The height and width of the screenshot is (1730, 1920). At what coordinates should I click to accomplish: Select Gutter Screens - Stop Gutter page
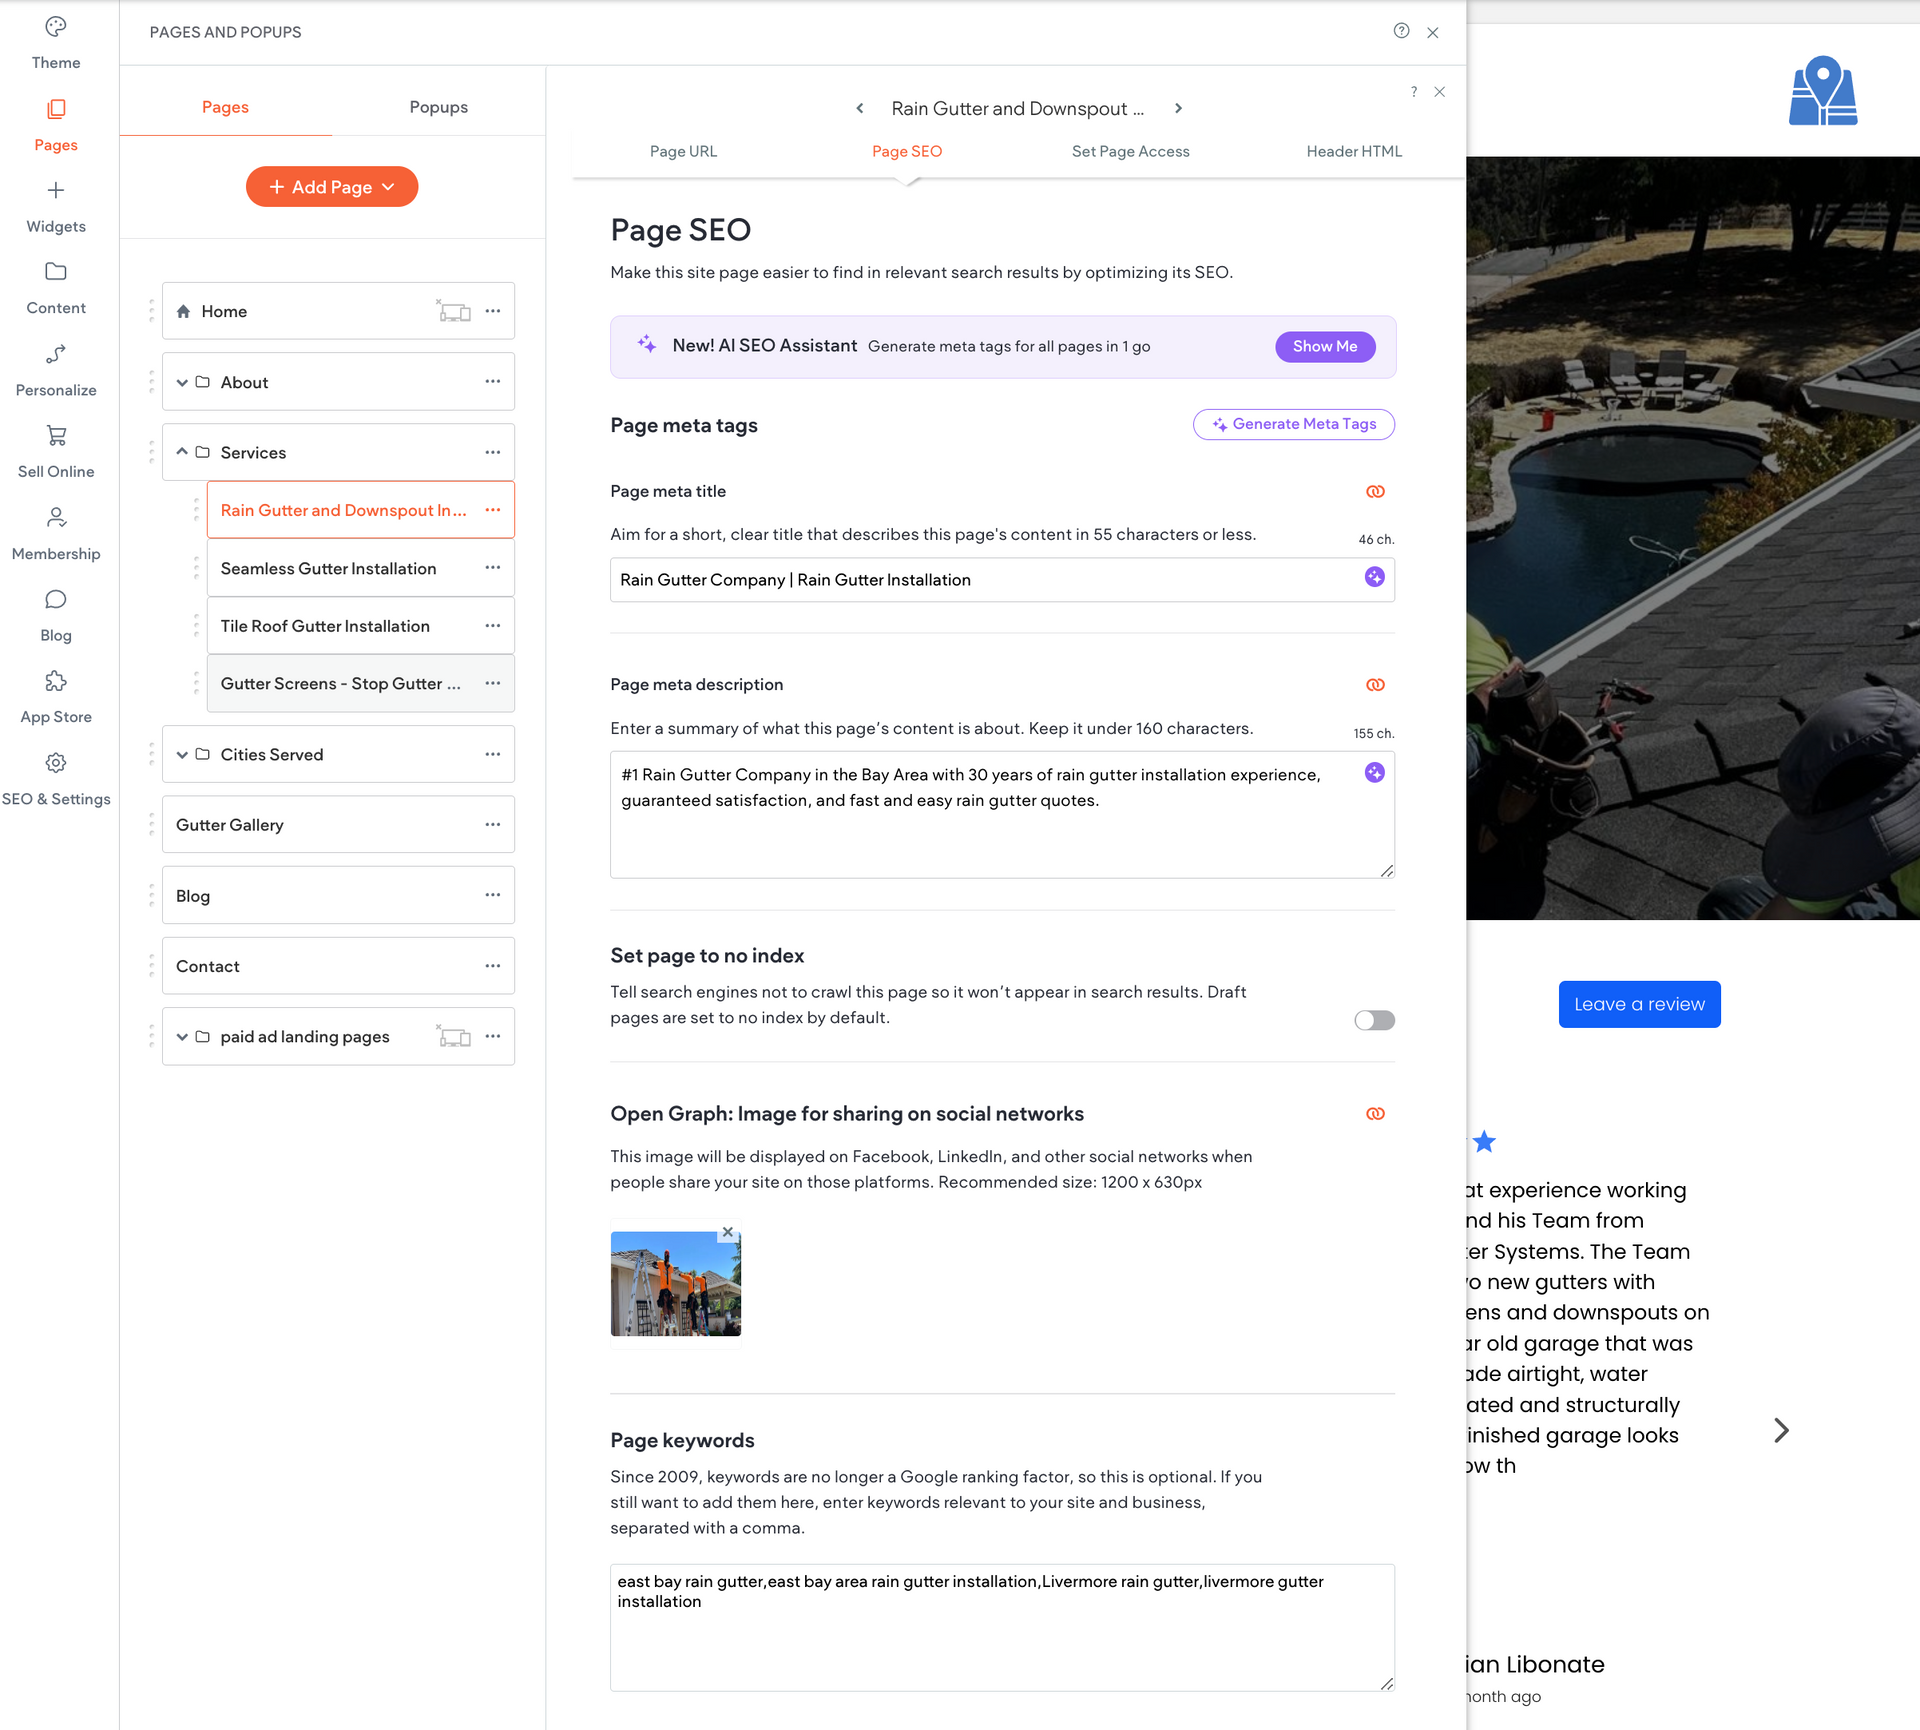tap(361, 684)
